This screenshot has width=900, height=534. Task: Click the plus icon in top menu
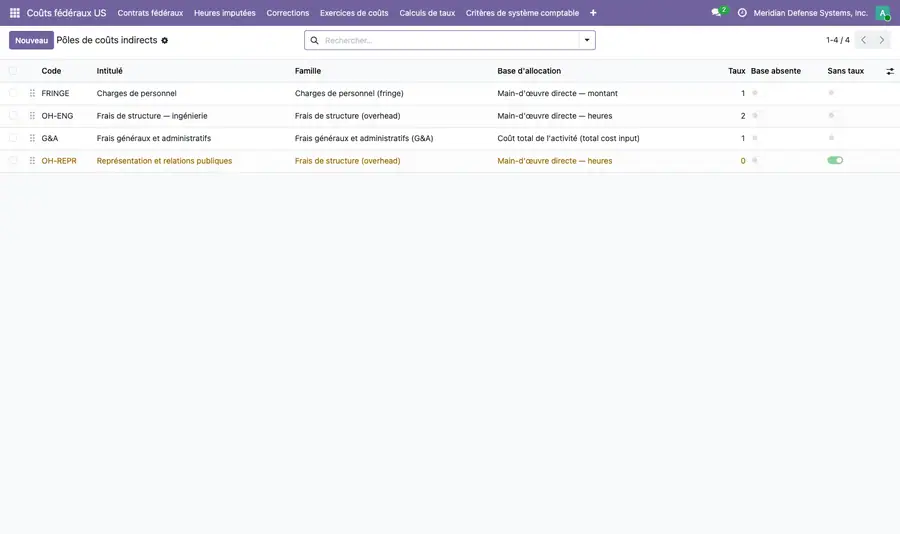pyautogui.click(x=593, y=13)
